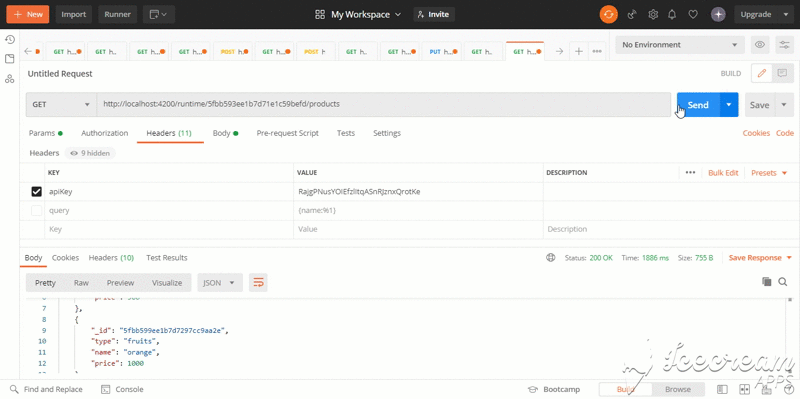Uncheck the apiKey header checkbox

tap(36, 192)
